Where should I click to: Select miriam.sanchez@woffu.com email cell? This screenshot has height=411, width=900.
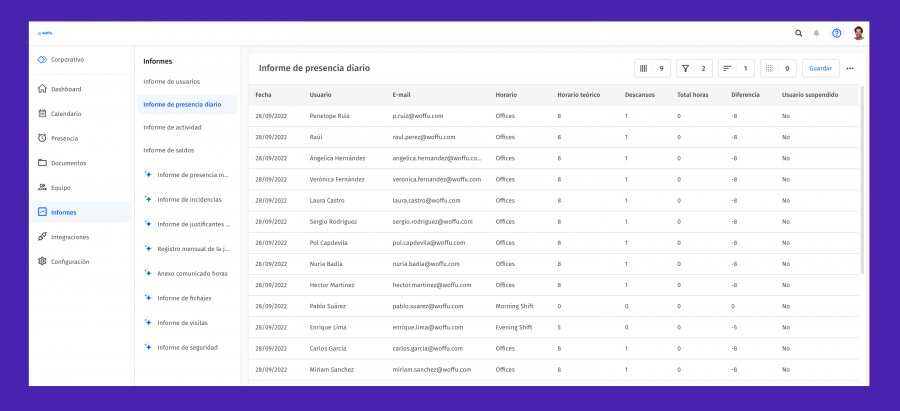(432, 370)
